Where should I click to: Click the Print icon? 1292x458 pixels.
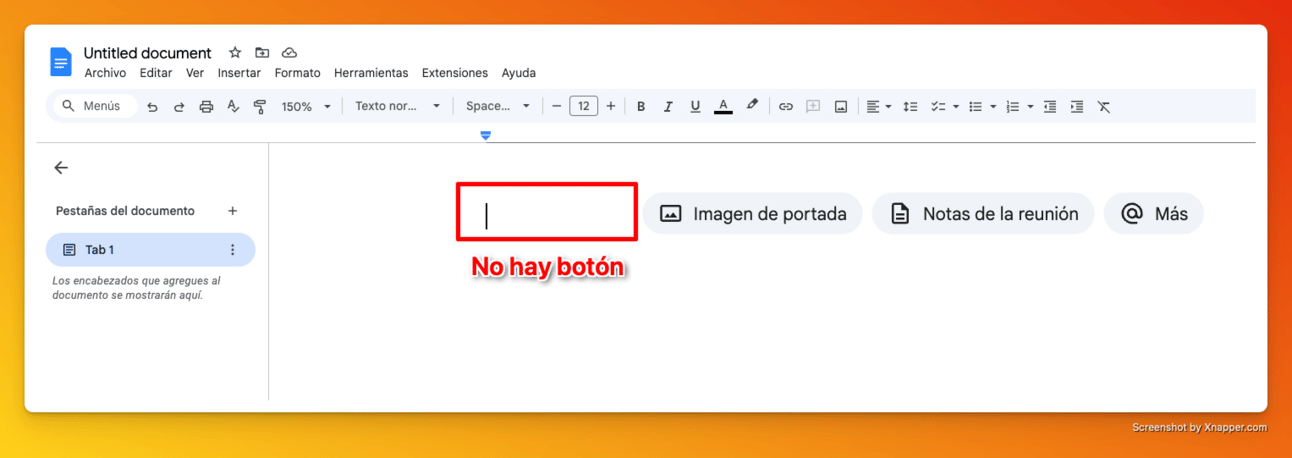(206, 106)
